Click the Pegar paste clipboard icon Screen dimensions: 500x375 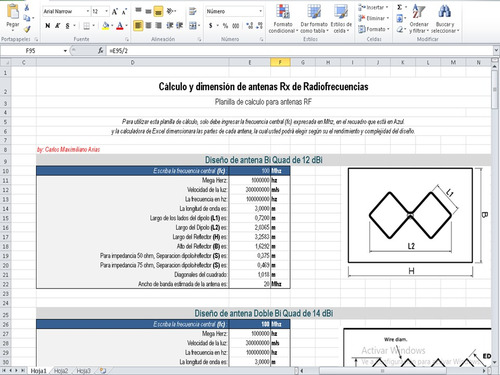pos(13,11)
